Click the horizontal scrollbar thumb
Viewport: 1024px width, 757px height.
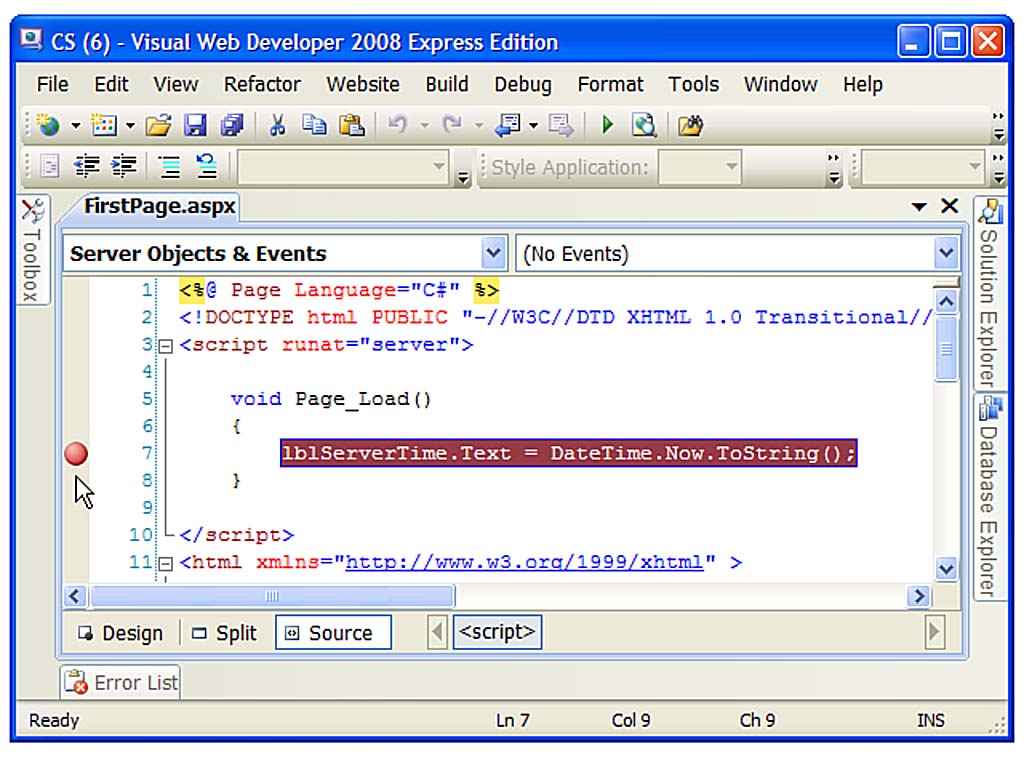coord(273,596)
